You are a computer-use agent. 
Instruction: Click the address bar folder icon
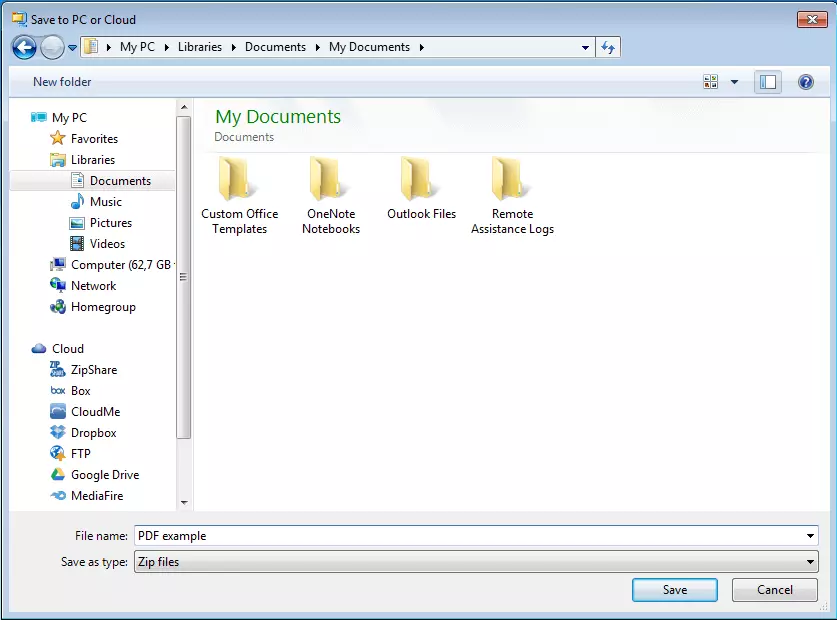92,47
